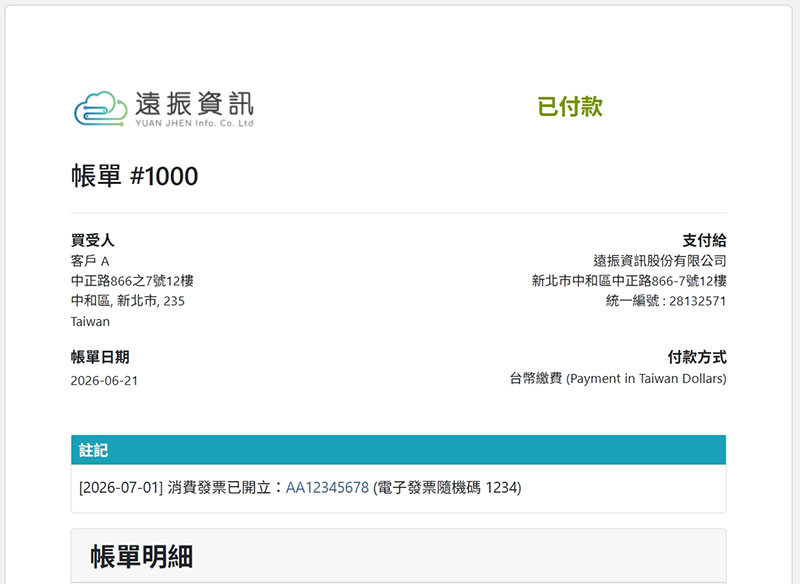This screenshot has width=800, height=584.
Task: Click customer name 客戶 A
Action: [90, 261]
